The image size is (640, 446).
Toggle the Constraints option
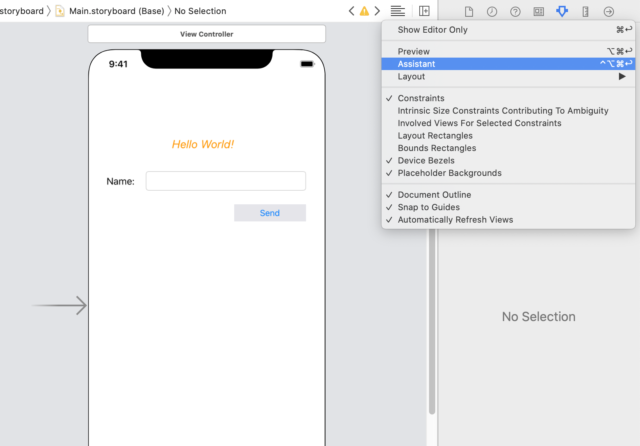(x=508, y=98)
